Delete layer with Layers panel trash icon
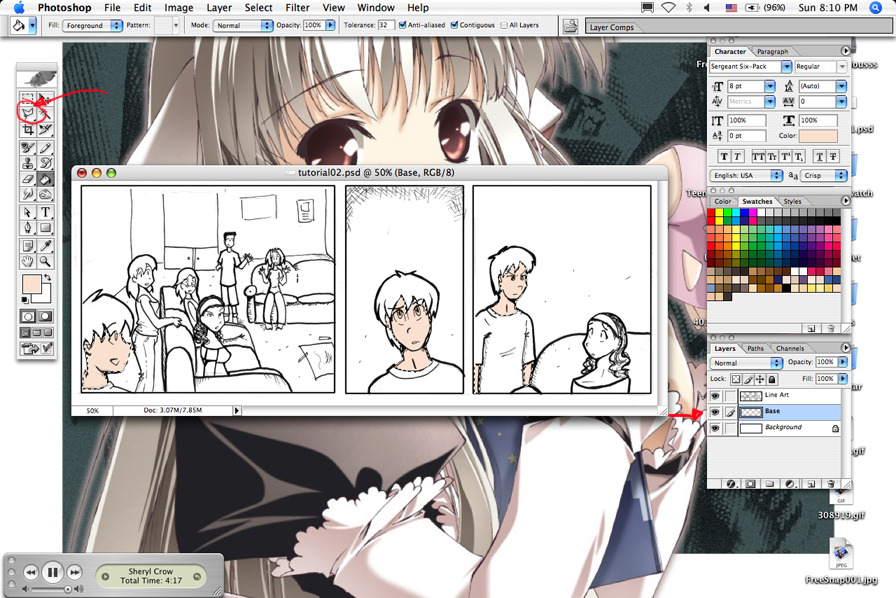Viewport: 896px width, 598px height. [830, 484]
